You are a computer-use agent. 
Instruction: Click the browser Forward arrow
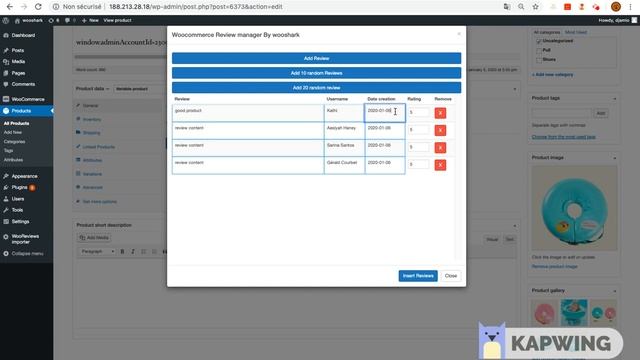pos(24,7)
